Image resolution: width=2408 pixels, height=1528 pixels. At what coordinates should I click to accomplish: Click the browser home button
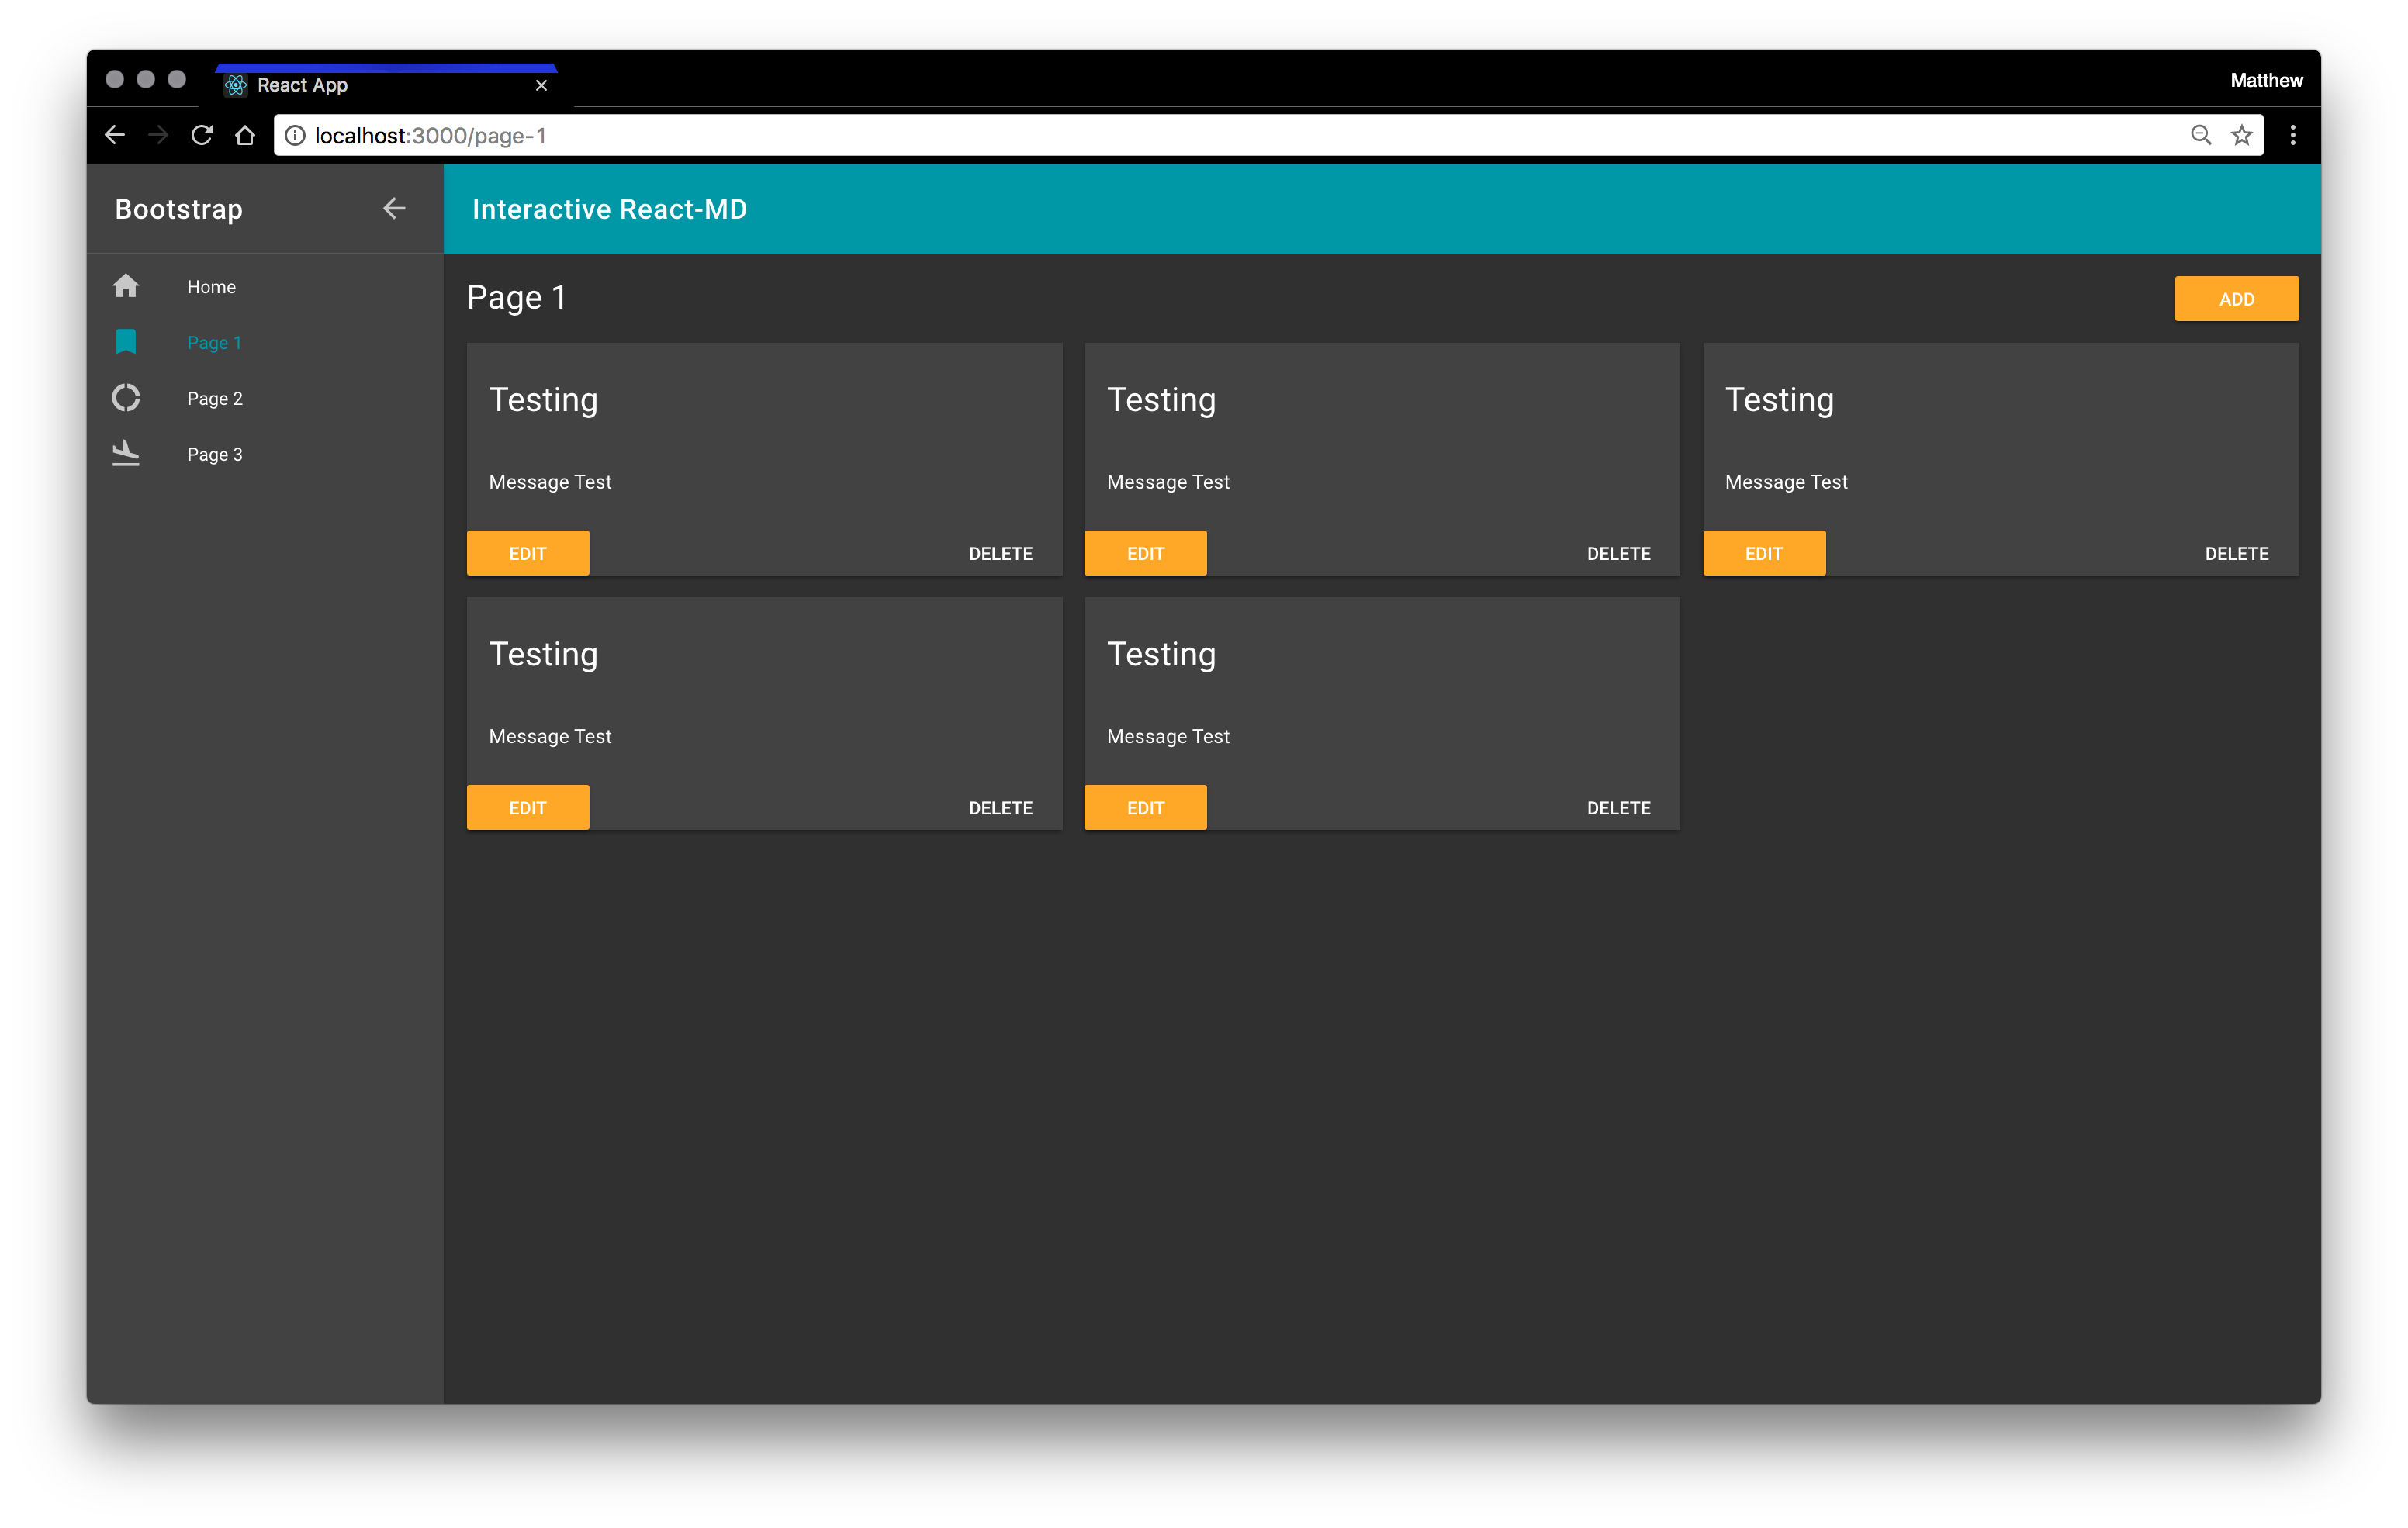[x=245, y=135]
